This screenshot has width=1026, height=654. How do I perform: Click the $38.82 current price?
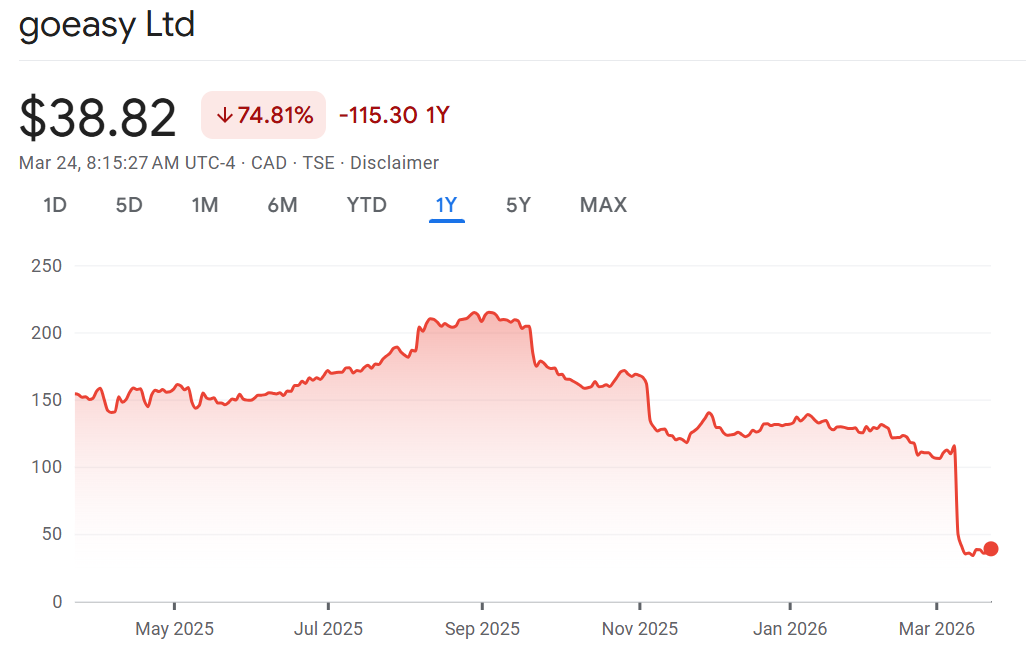98,118
